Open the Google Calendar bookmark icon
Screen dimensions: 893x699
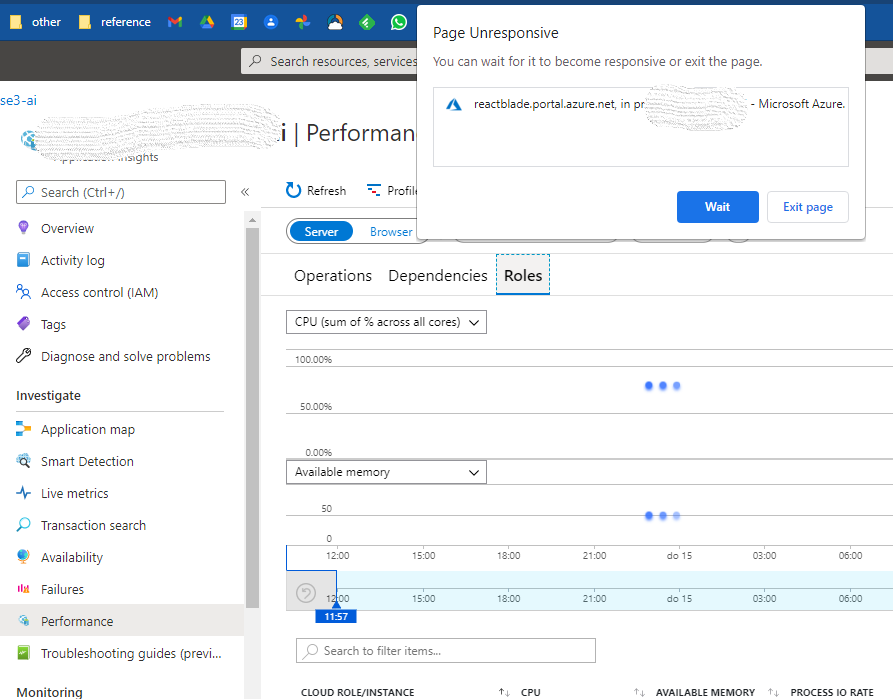pos(239,22)
